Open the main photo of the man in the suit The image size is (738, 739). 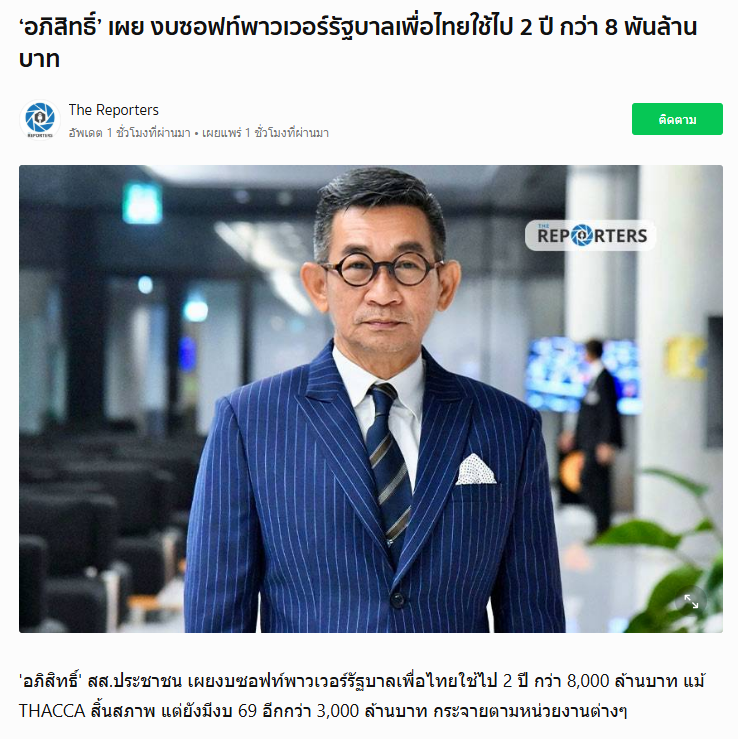click(x=370, y=399)
